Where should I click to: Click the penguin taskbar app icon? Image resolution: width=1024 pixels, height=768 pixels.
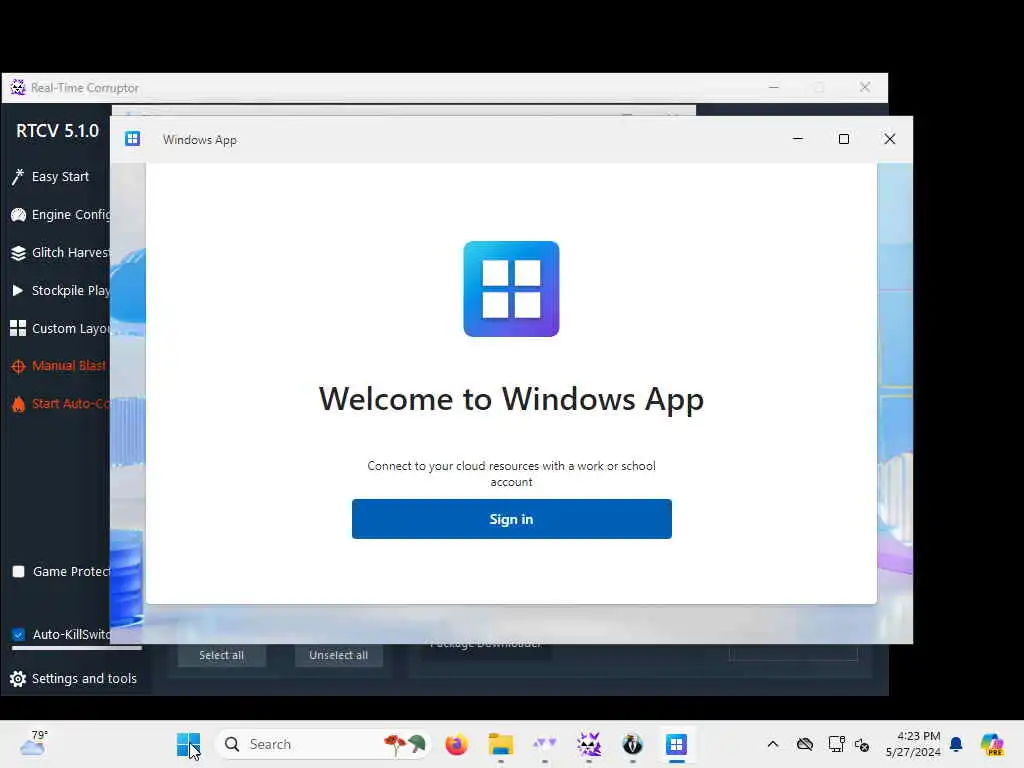coord(632,744)
